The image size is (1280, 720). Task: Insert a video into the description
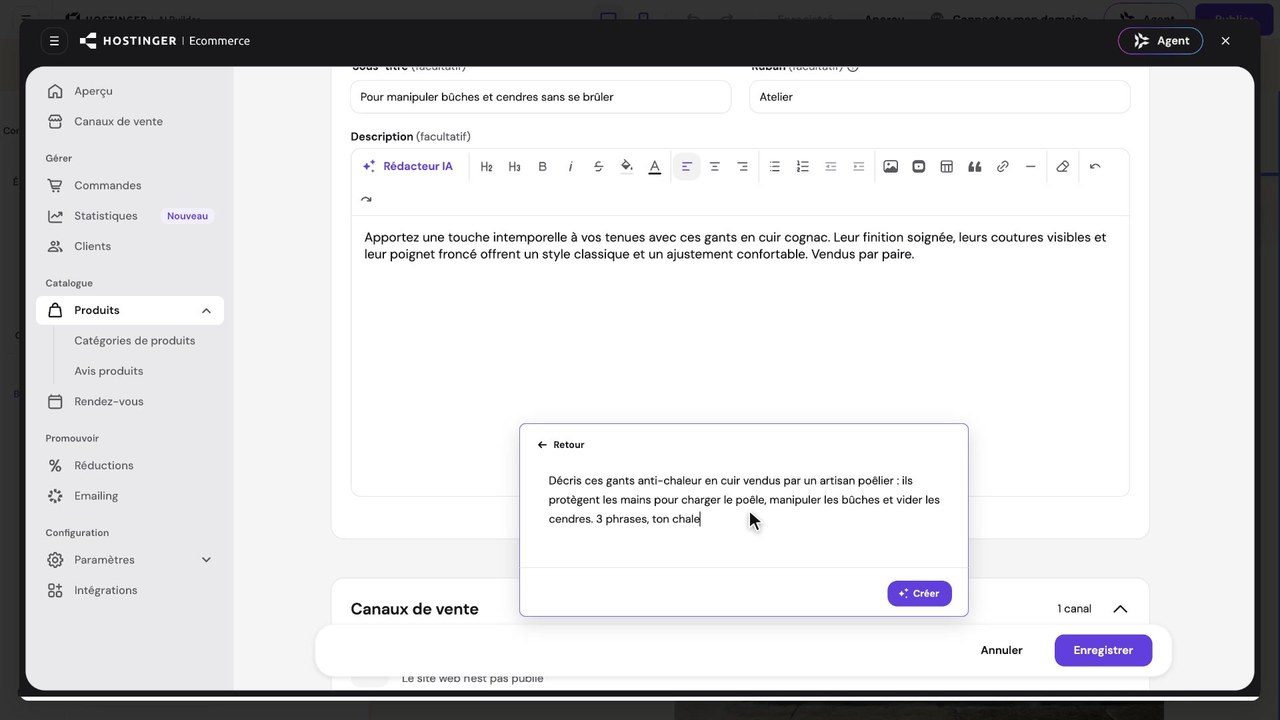[919, 167]
